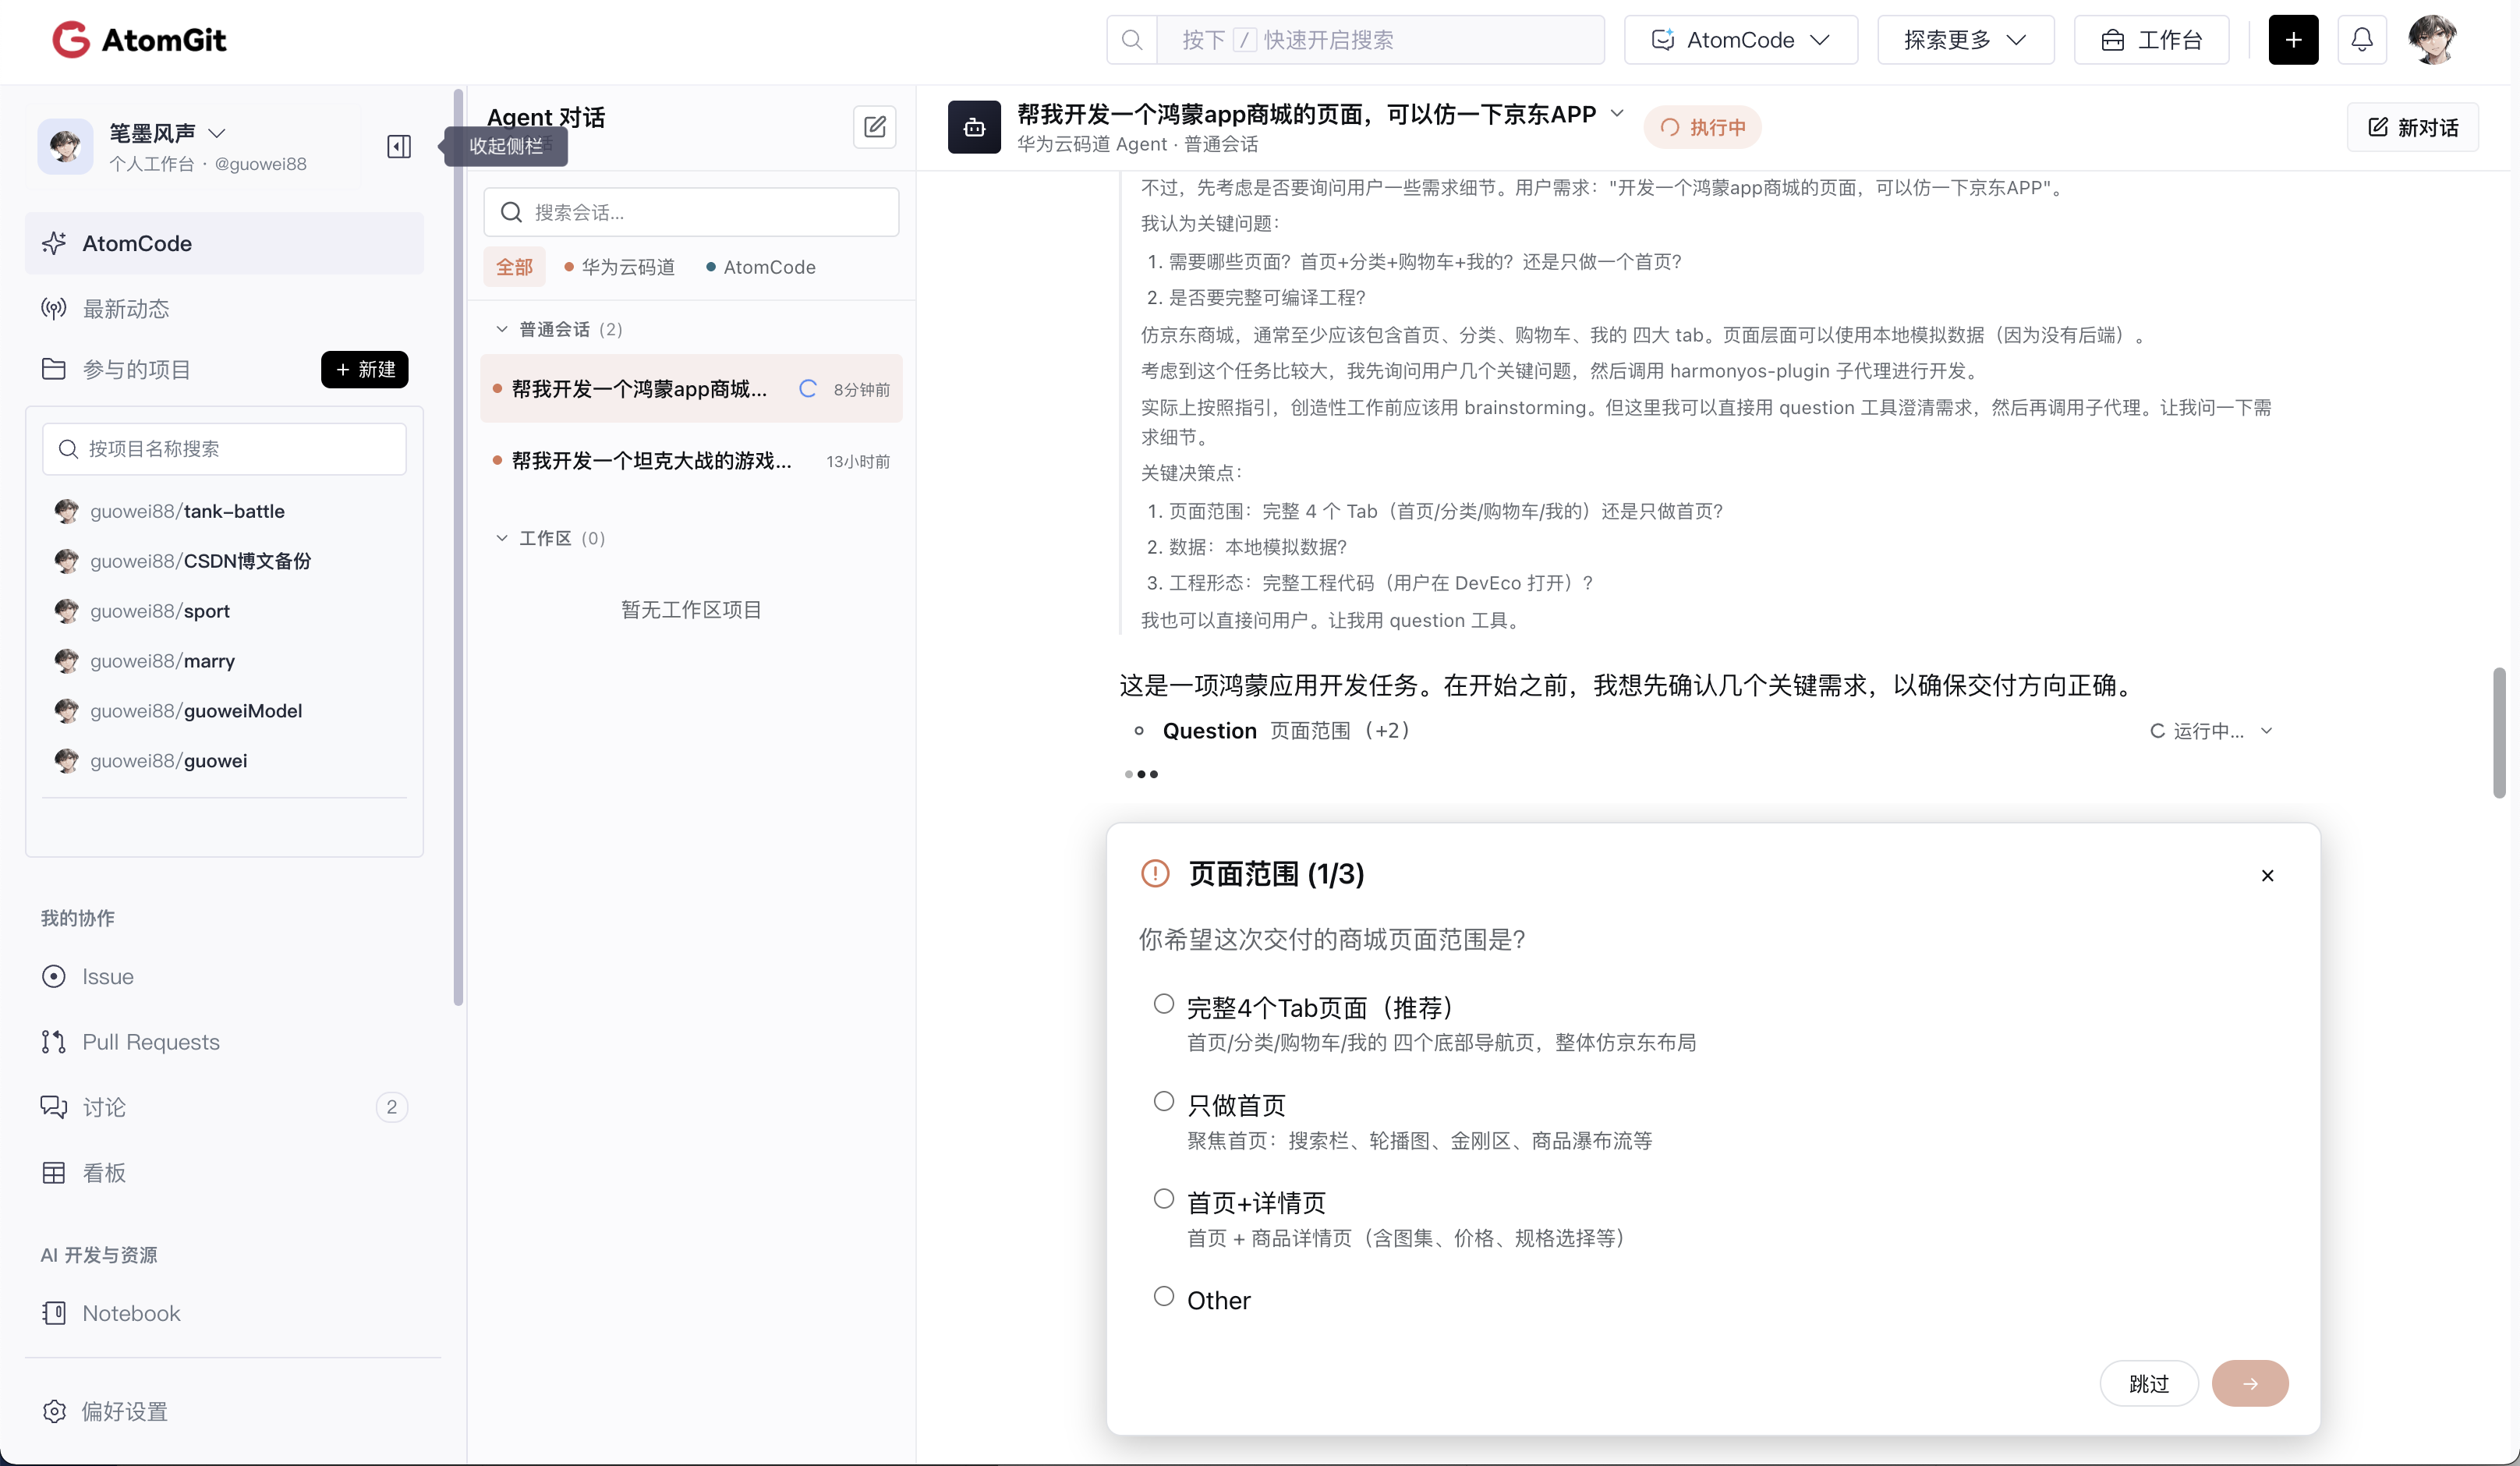Image resolution: width=2520 pixels, height=1466 pixels.
Task: Click the new conversation edit icon beside Agent 对话
Action: click(x=874, y=127)
